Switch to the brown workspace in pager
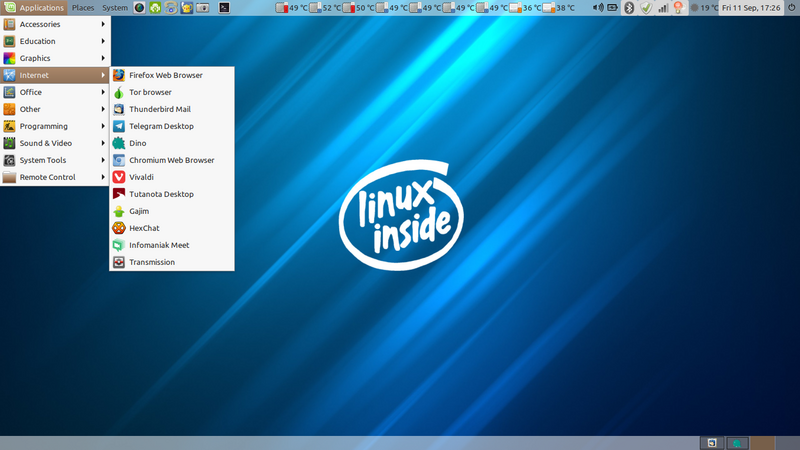 (762, 443)
